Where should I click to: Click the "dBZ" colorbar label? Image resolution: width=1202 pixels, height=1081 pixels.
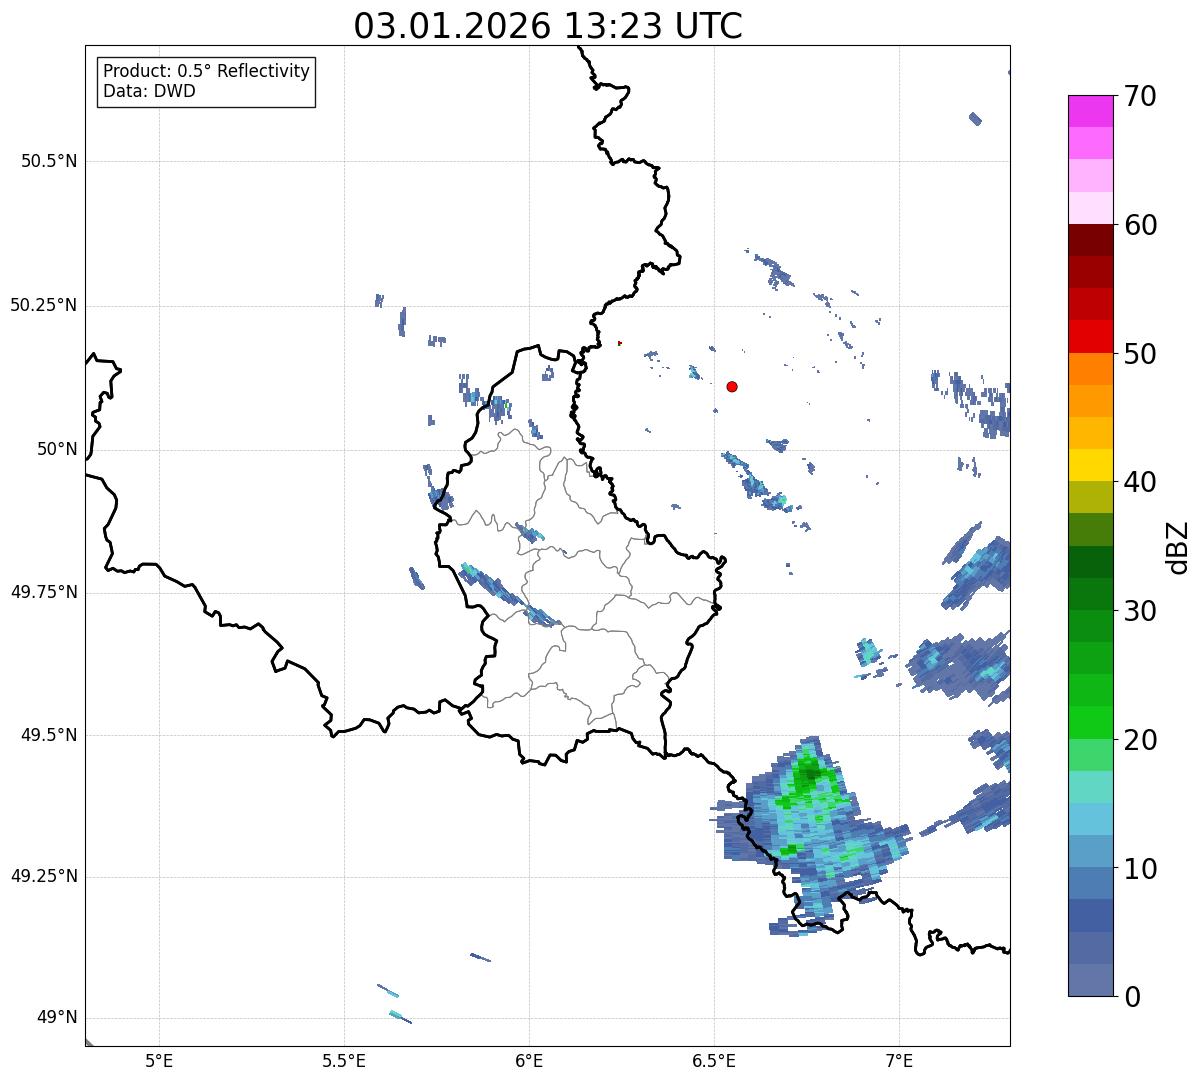click(x=1178, y=547)
